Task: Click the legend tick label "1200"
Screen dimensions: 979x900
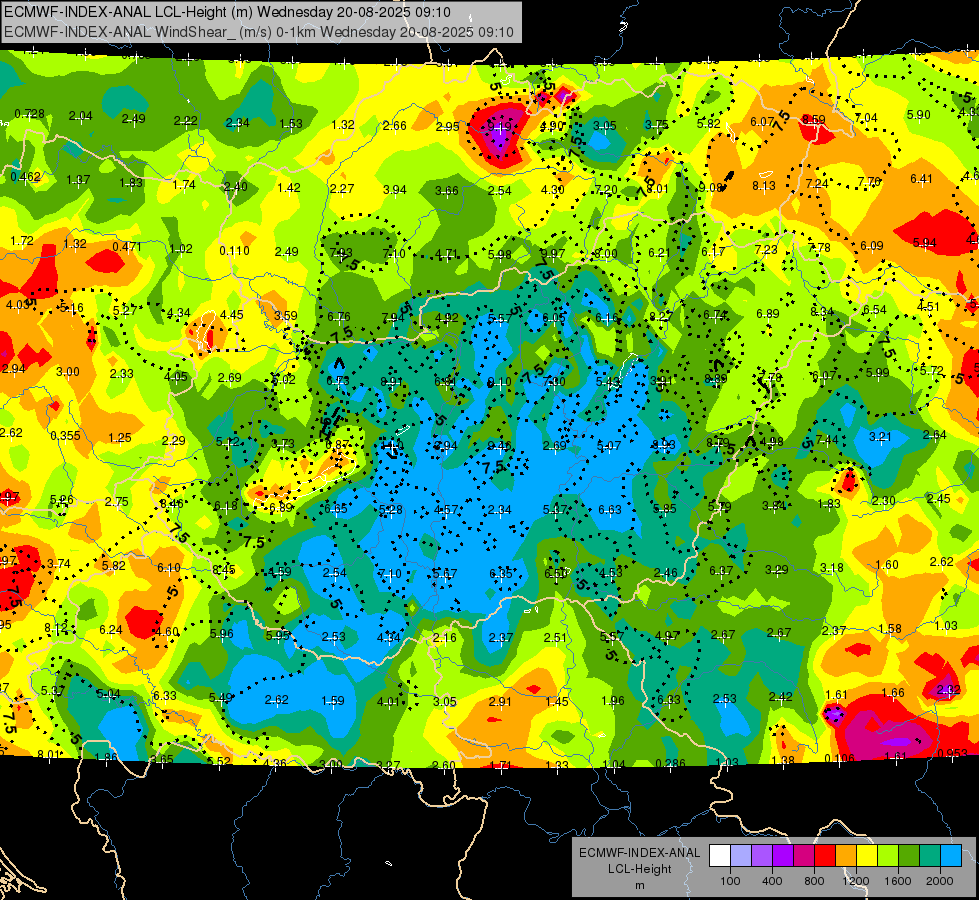Action: point(855,881)
